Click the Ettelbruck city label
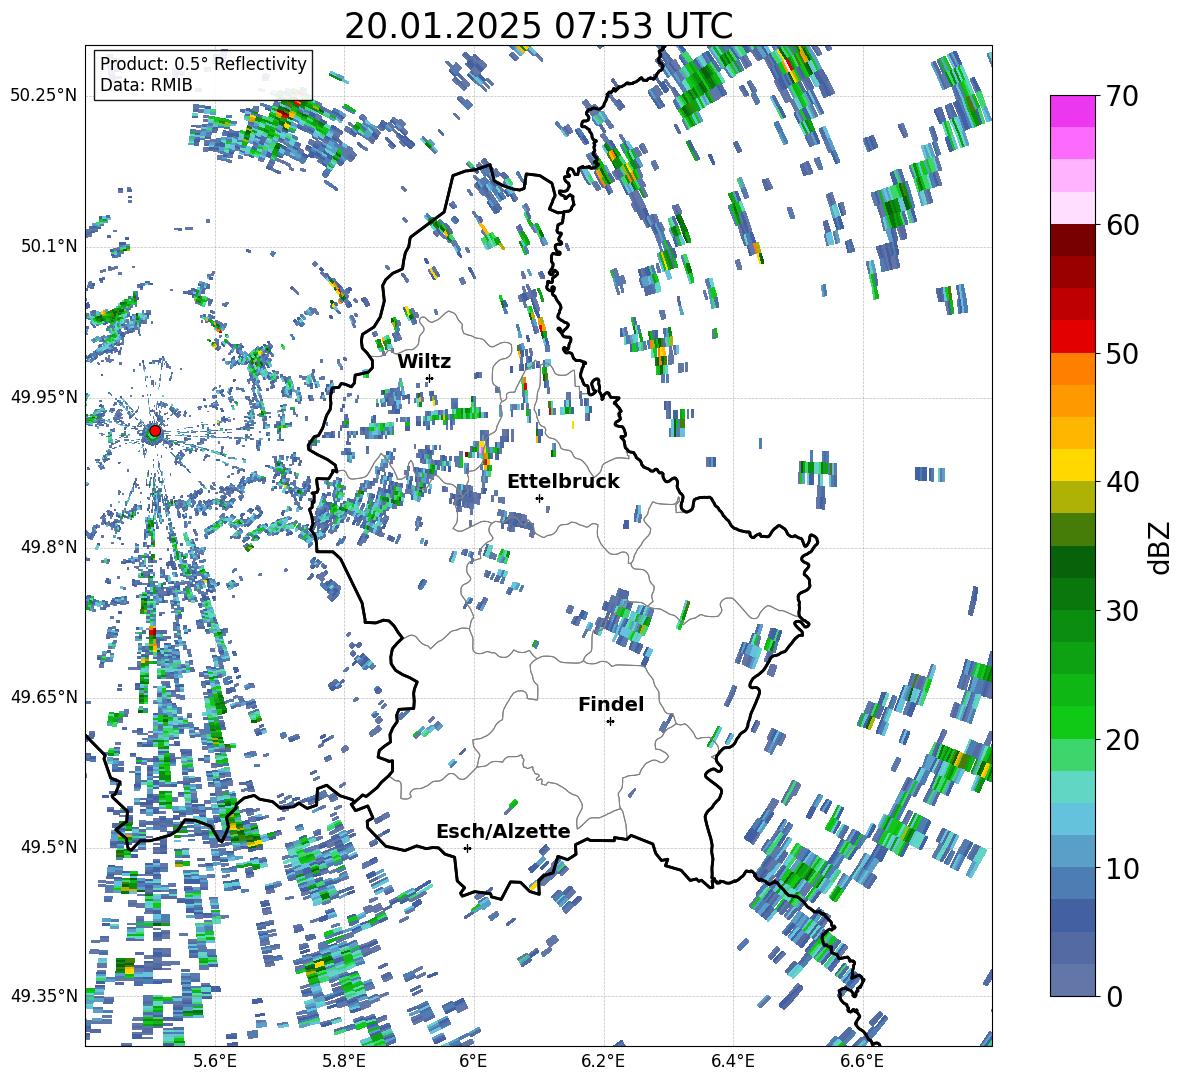The height and width of the screenshot is (1081, 1184). click(563, 482)
